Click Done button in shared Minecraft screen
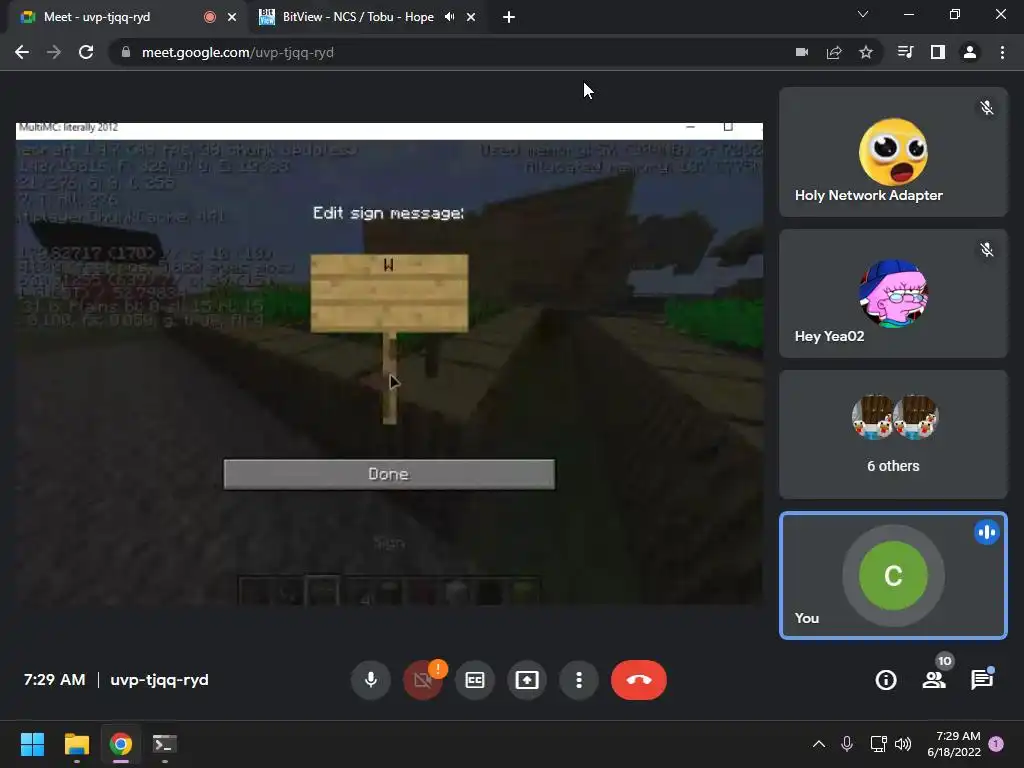The image size is (1024, 768). tap(389, 474)
